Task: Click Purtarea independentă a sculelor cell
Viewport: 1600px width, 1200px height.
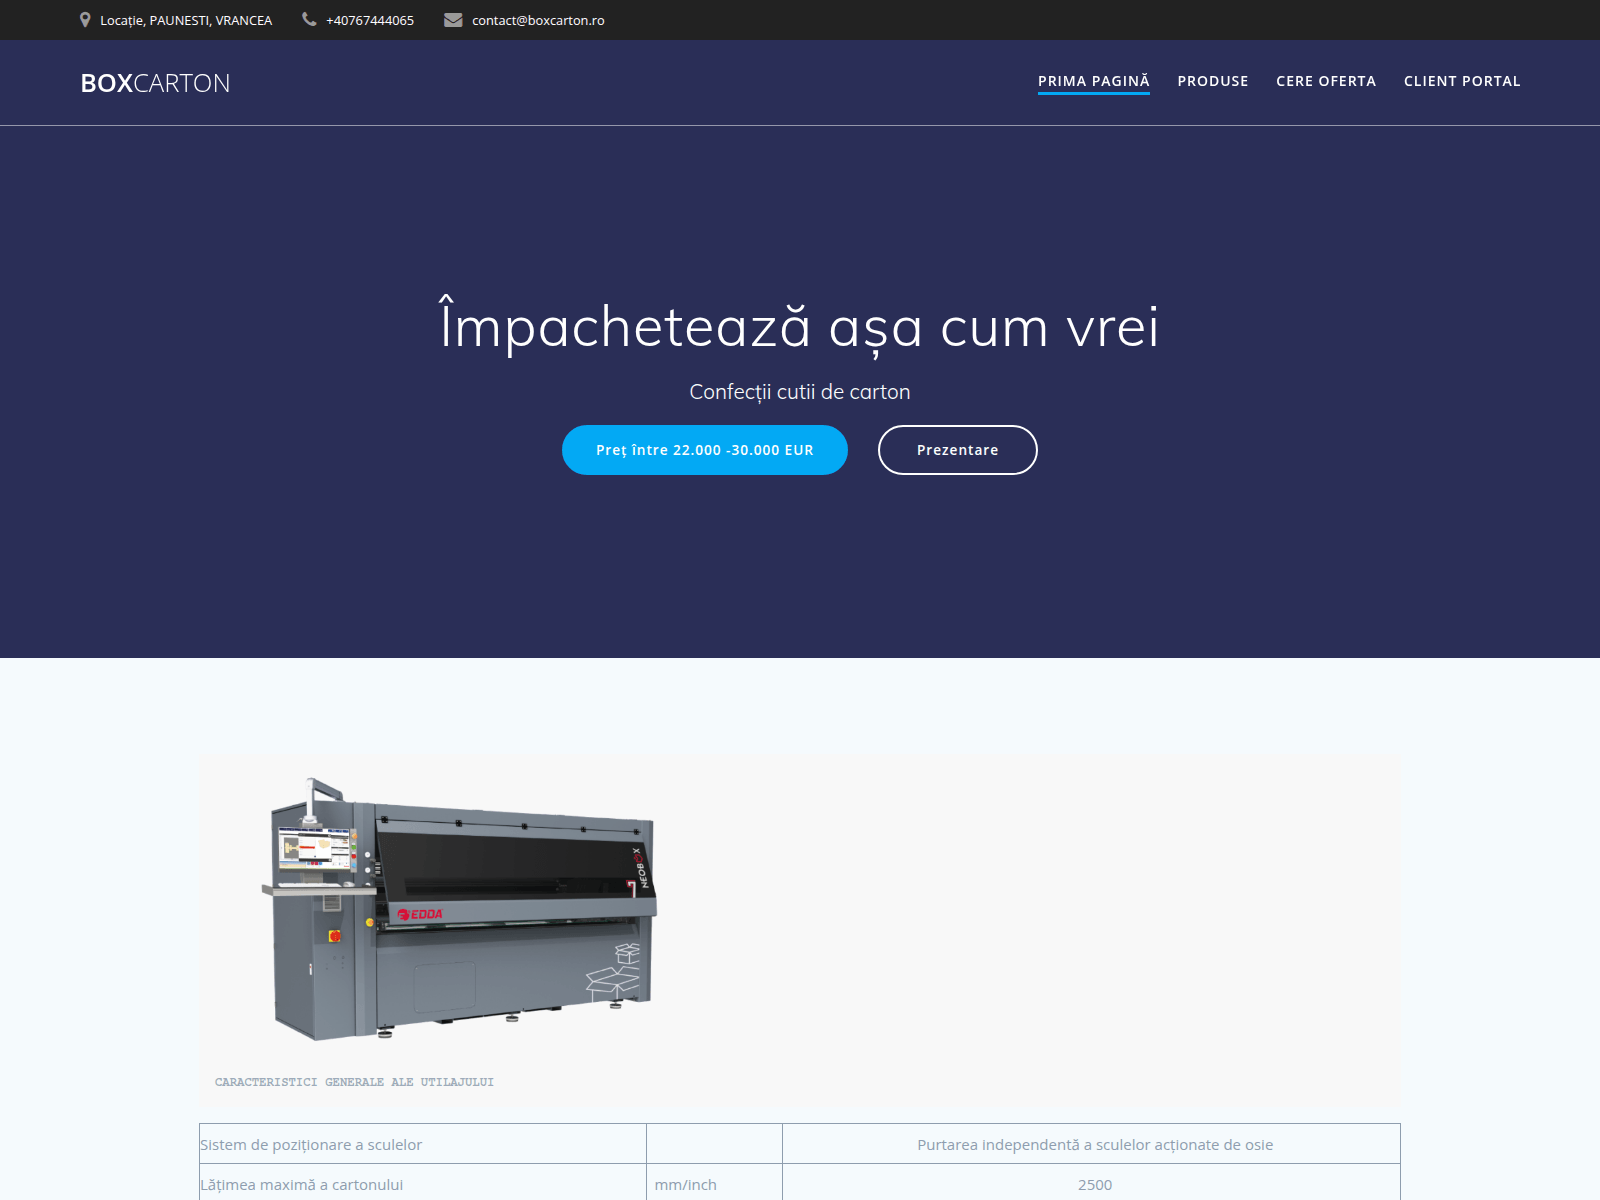Action: pos(1091,1144)
